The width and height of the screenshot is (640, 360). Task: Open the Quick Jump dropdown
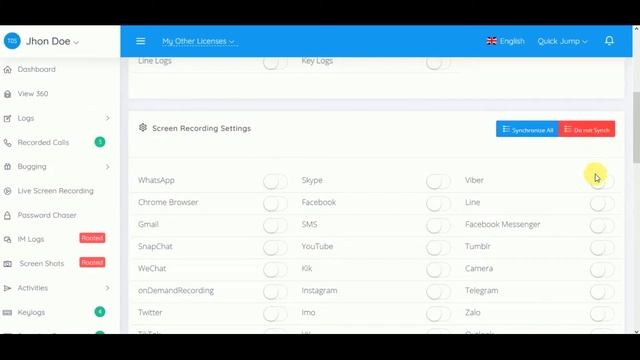pyautogui.click(x=562, y=41)
